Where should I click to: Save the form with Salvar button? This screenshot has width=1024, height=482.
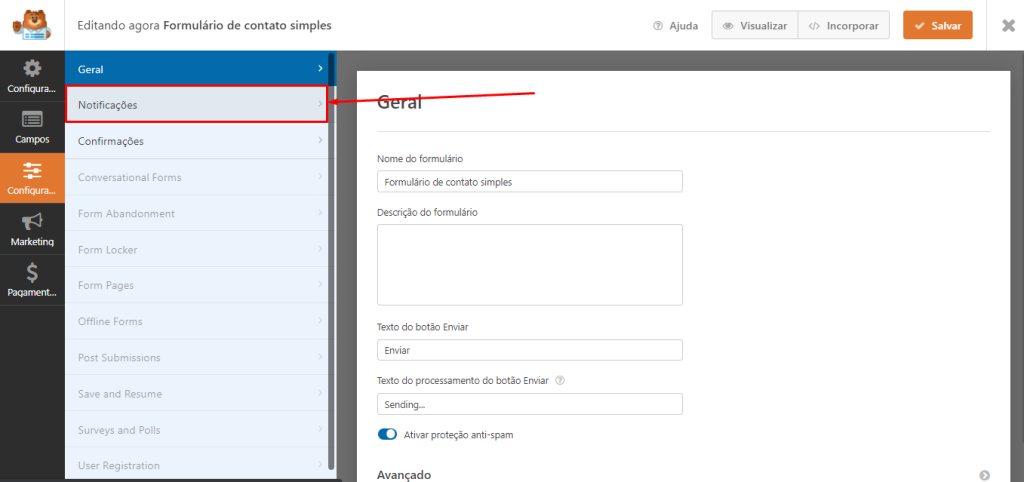tap(937, 25)
